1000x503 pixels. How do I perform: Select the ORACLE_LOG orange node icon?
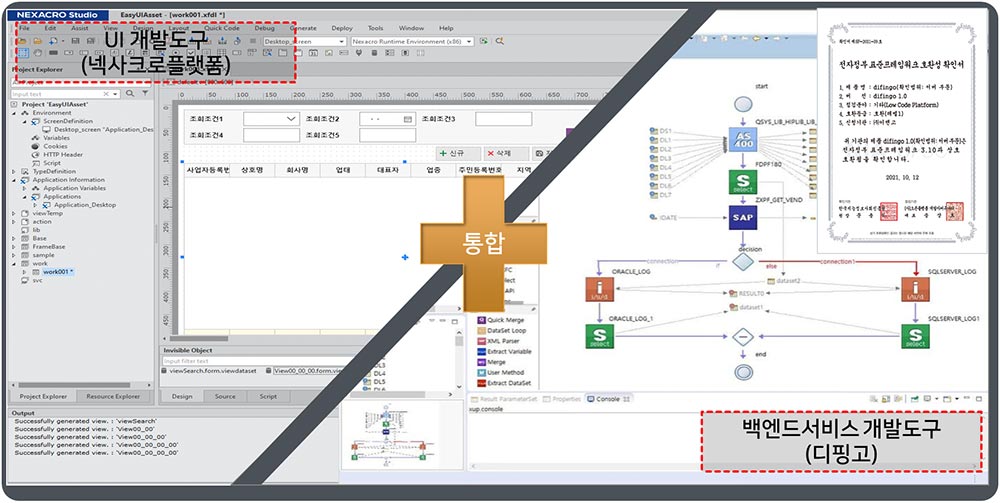599,288
